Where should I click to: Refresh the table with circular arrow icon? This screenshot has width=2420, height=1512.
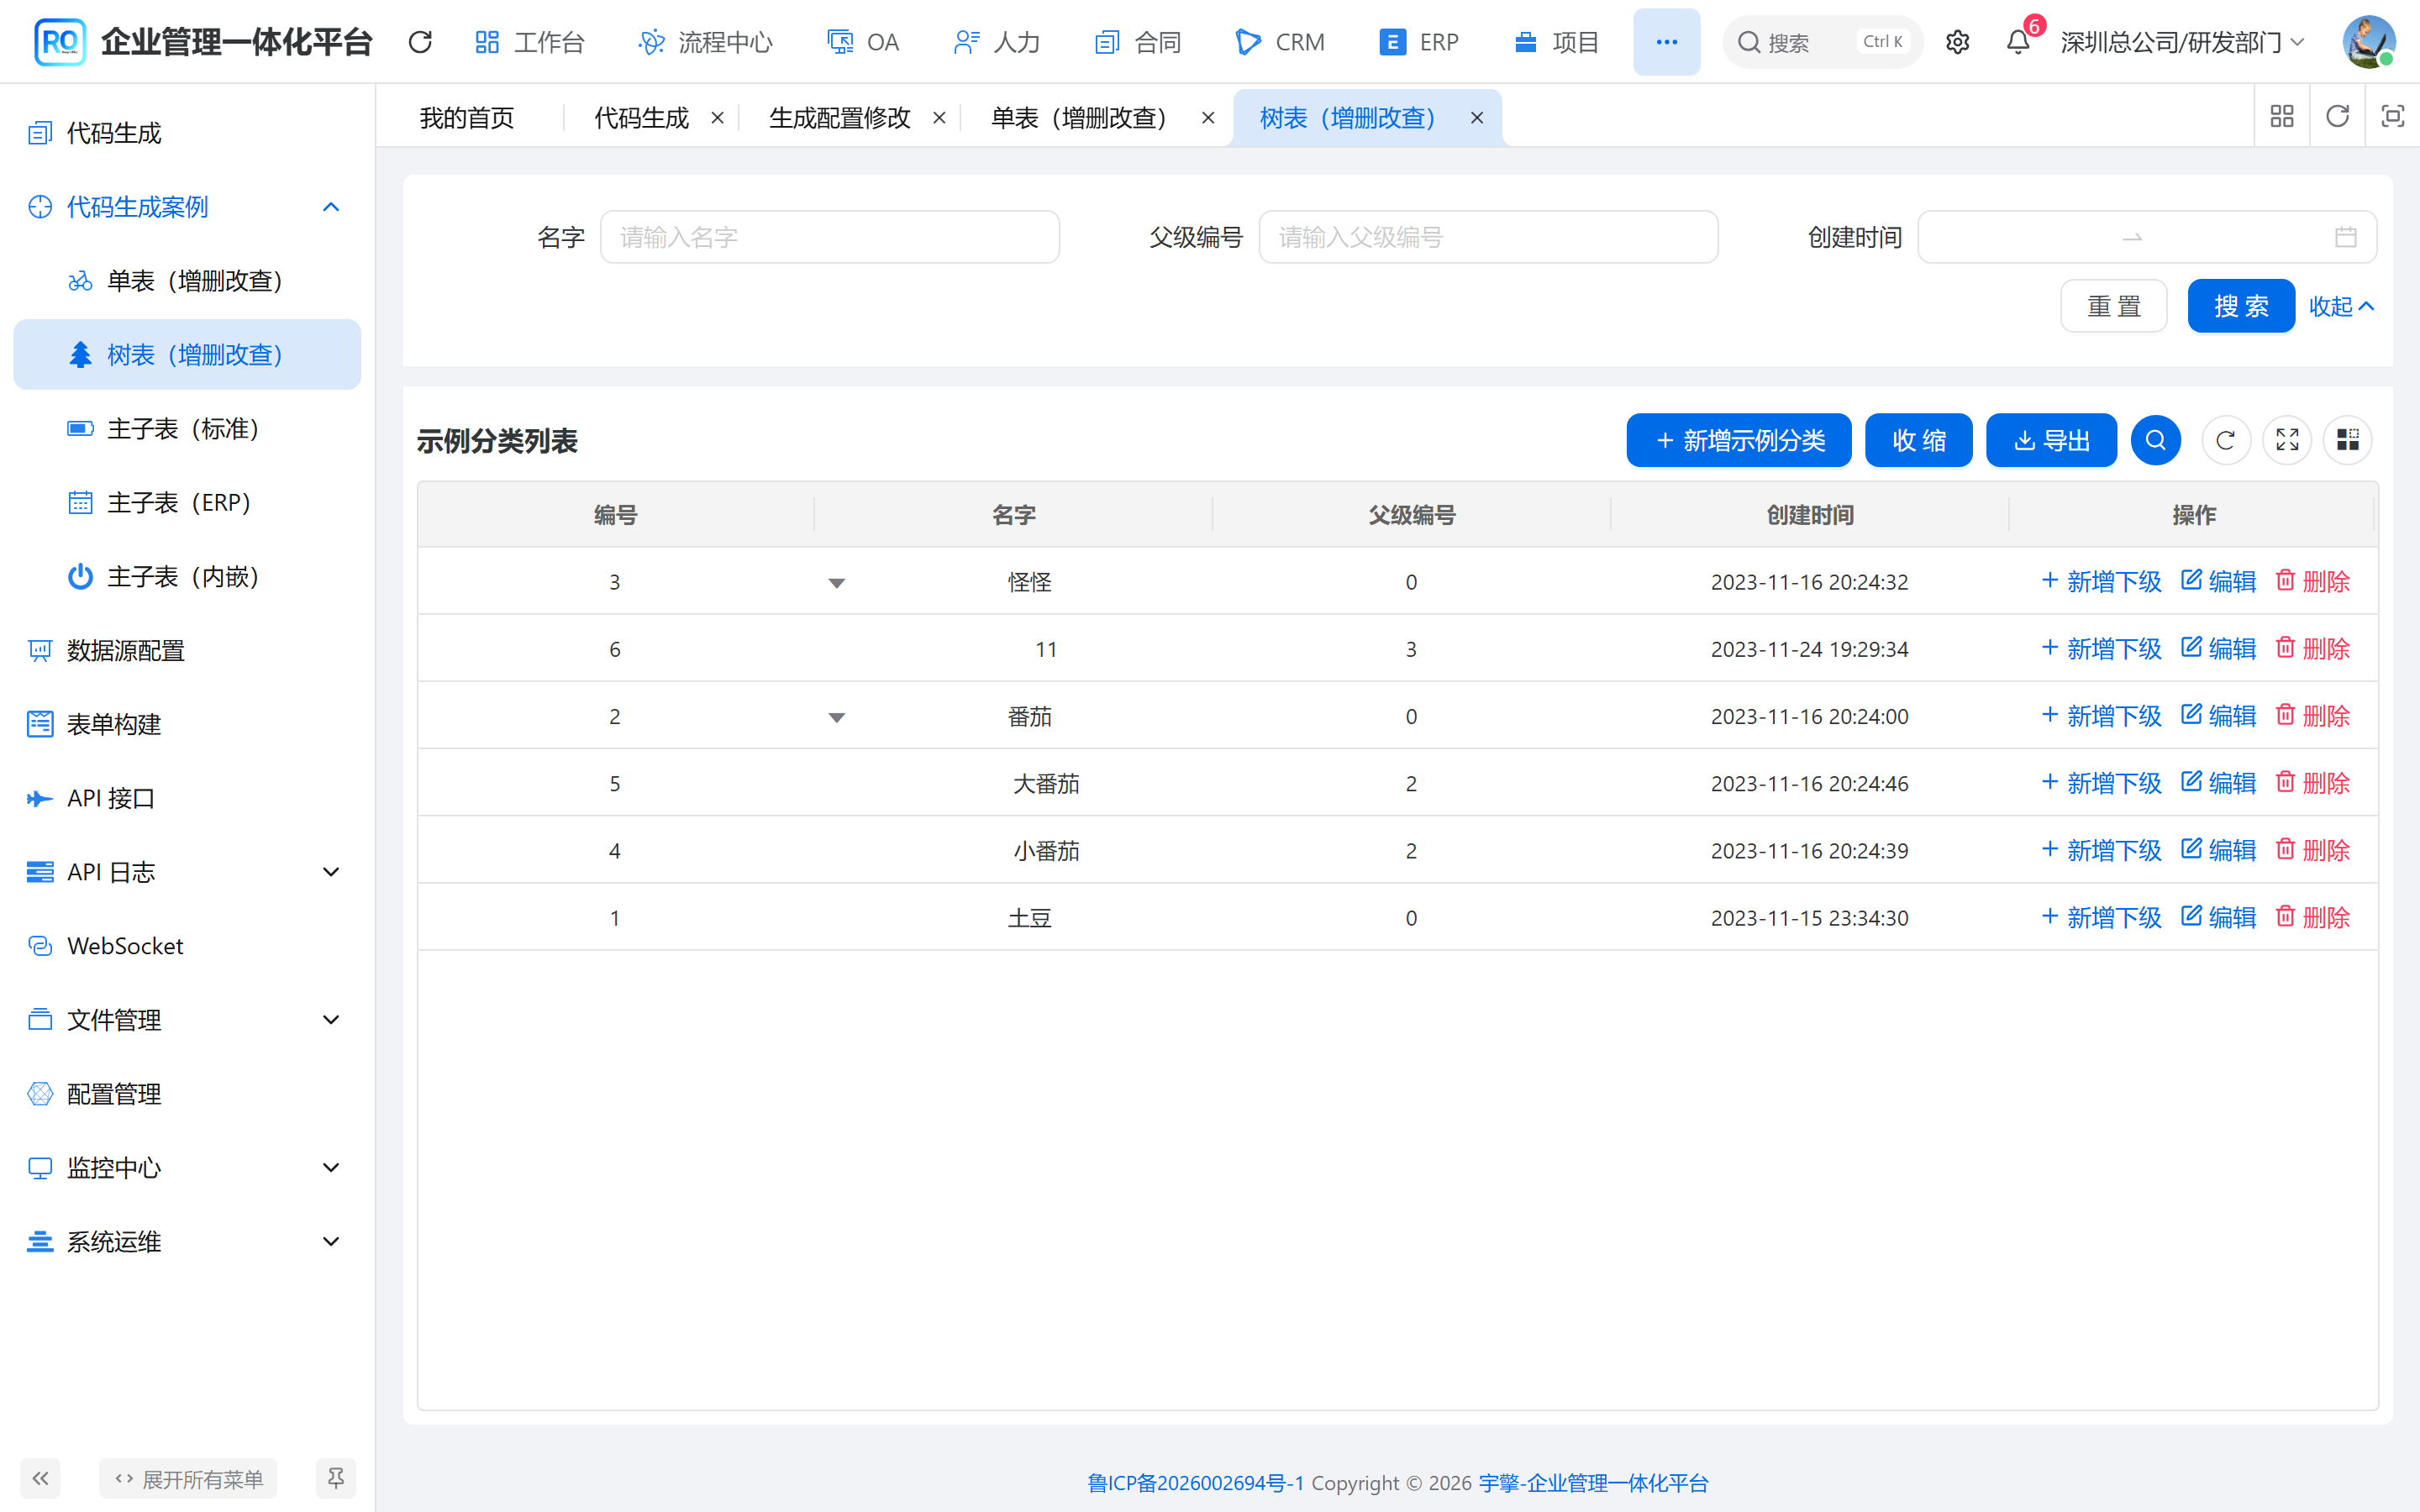click(2225, 440)
